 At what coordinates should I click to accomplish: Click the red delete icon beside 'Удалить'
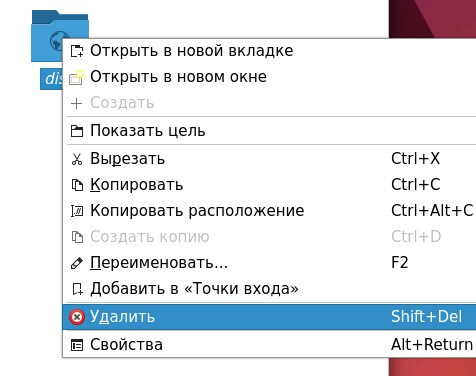(77, 317)
